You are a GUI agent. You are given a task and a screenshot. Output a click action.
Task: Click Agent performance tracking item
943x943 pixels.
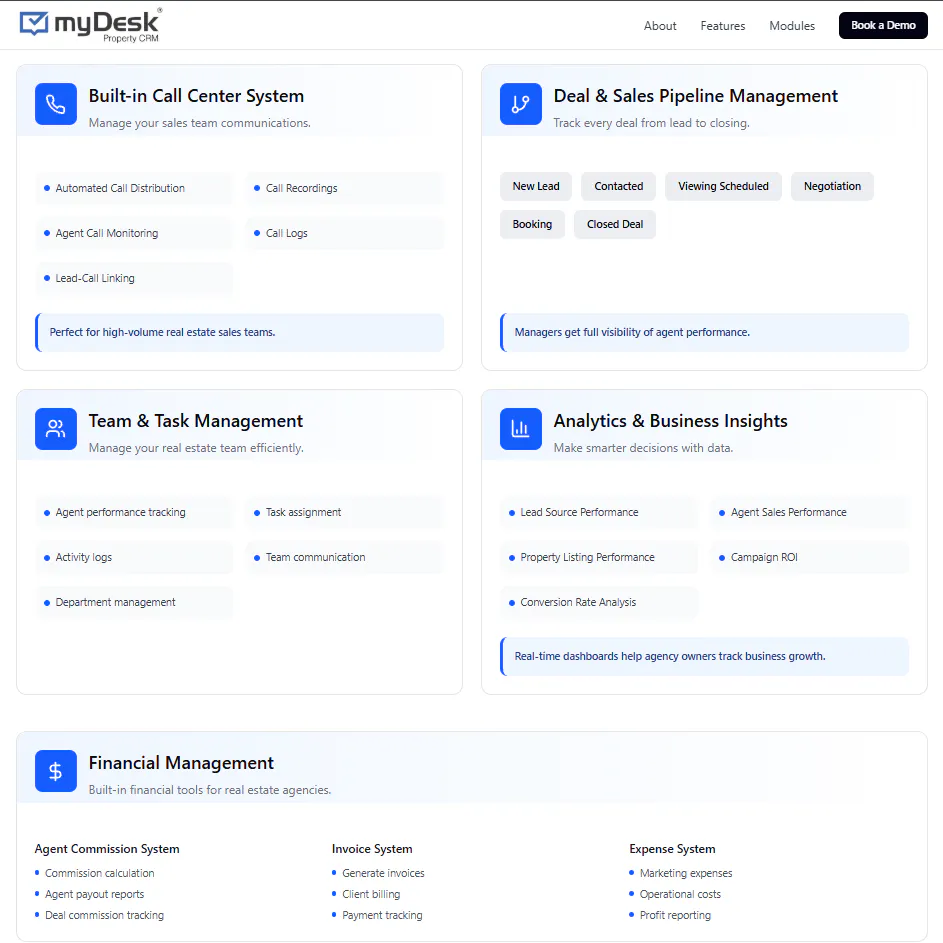coord(134,512)
